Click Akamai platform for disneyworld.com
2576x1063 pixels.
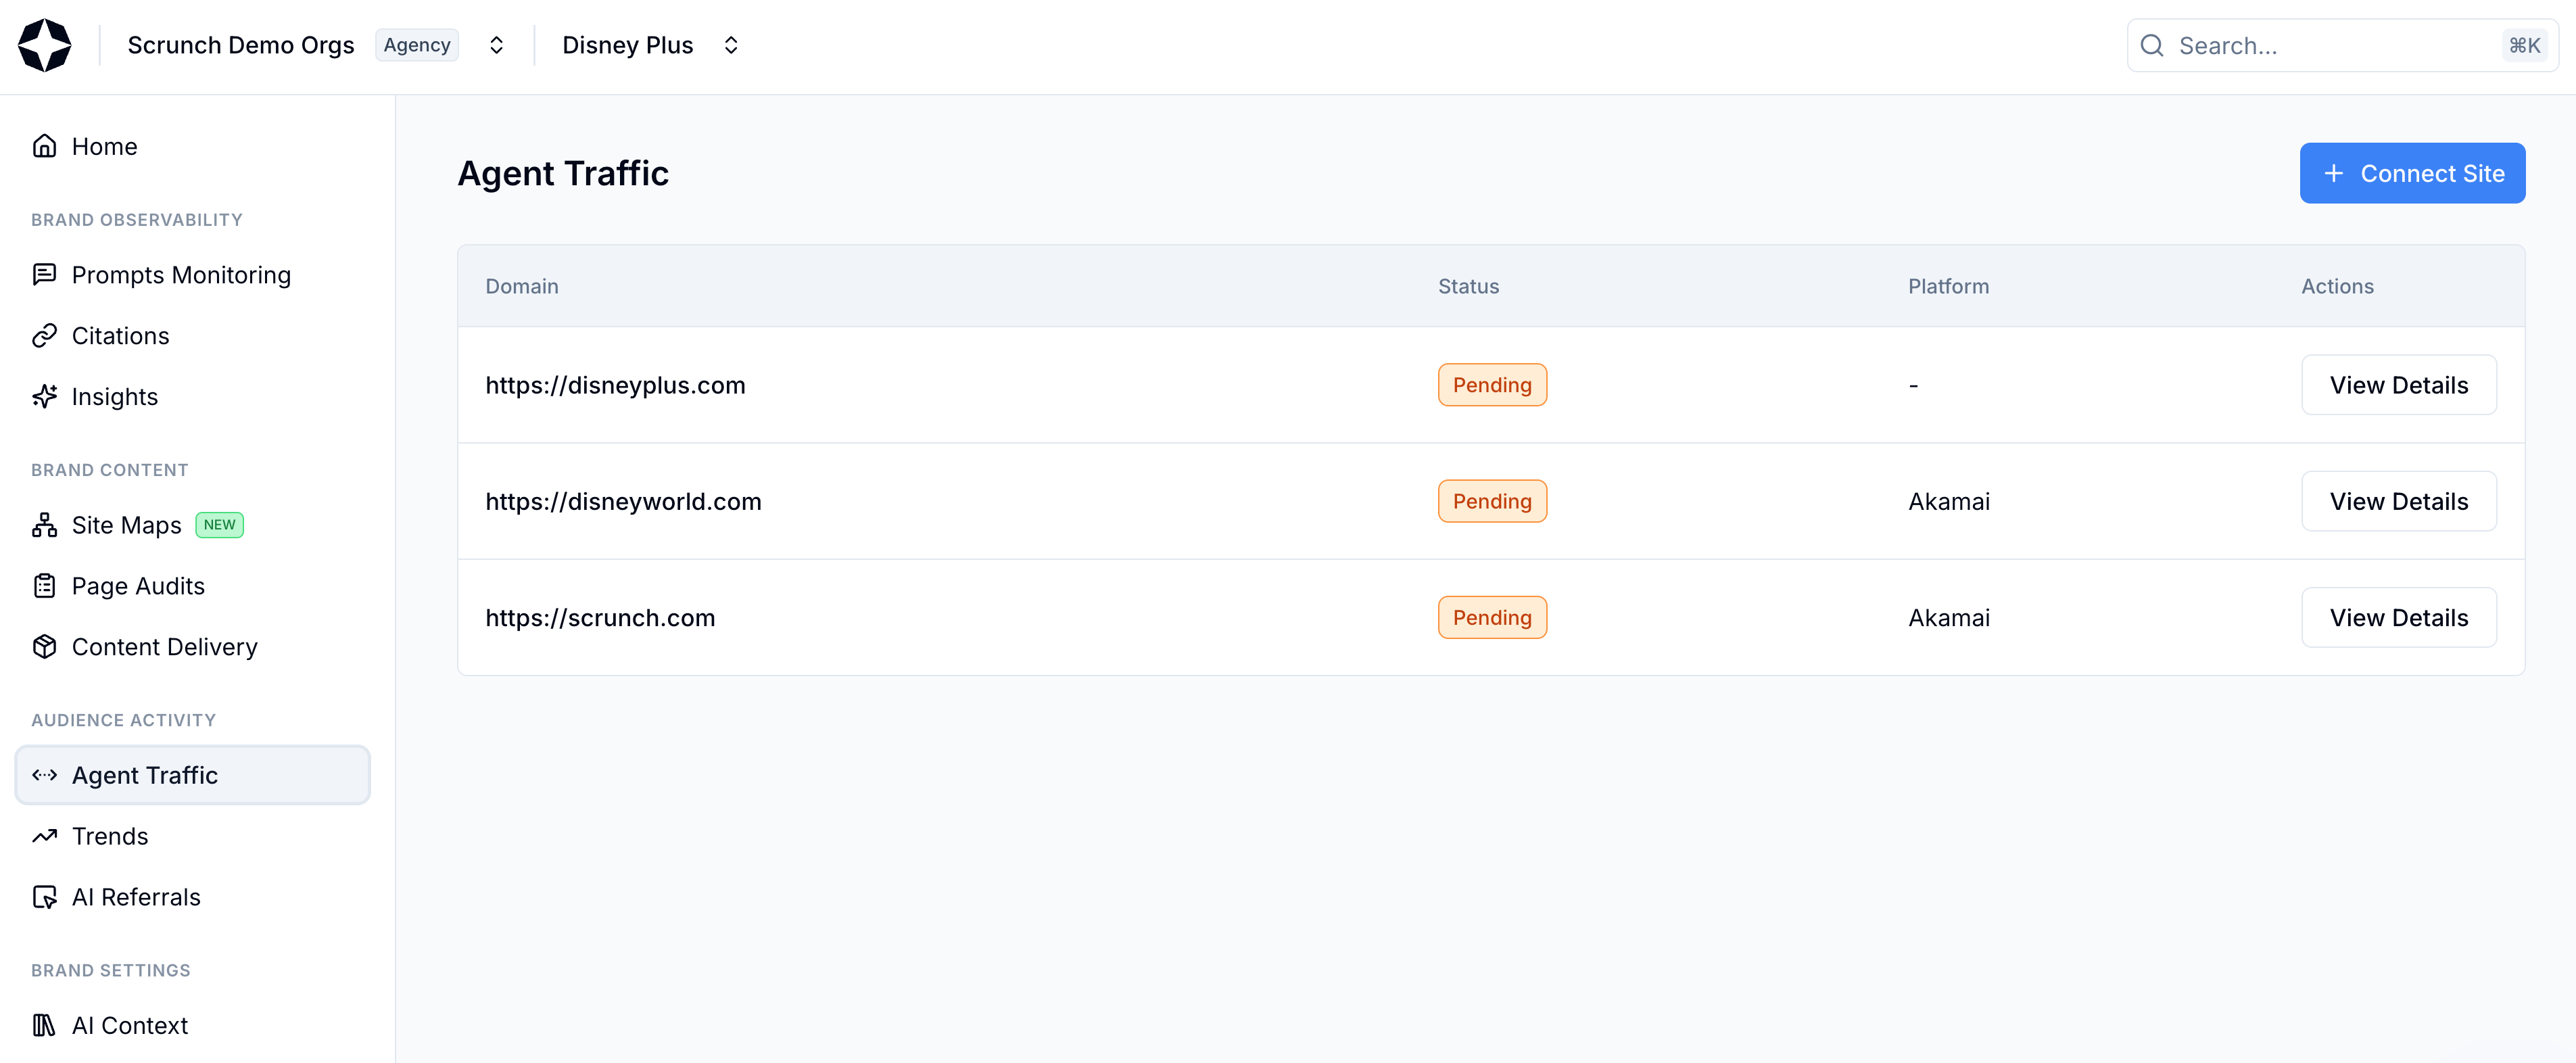1948,501
